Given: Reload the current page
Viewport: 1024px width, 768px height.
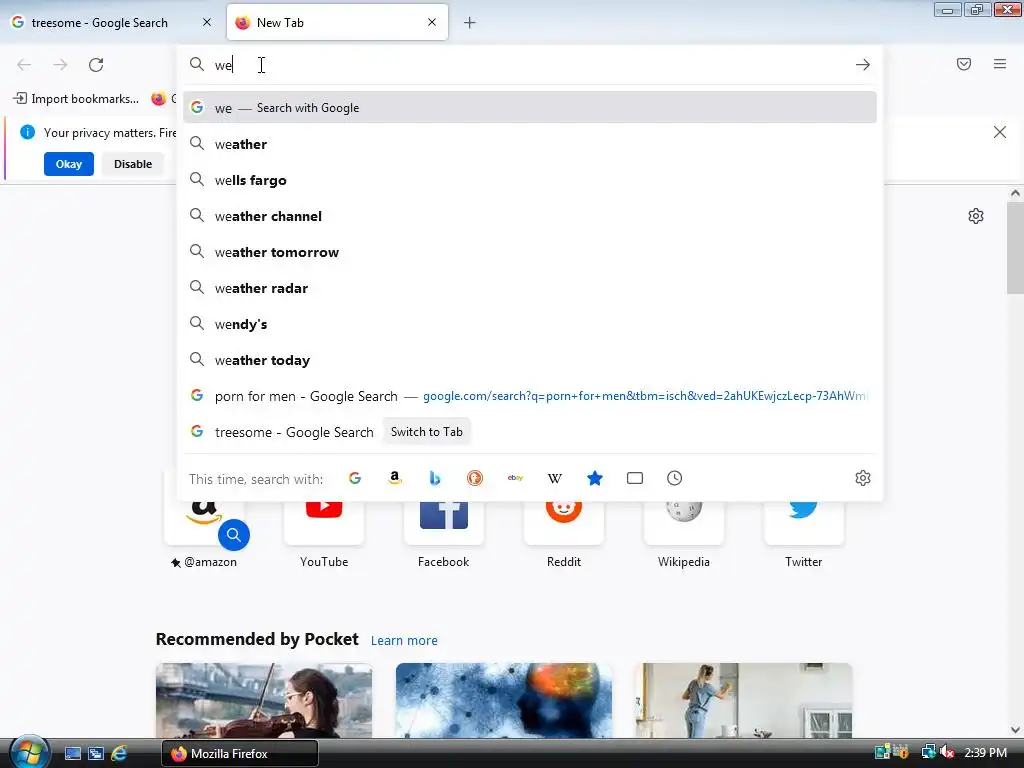Looking at the screenshot, I should (96, 65).
